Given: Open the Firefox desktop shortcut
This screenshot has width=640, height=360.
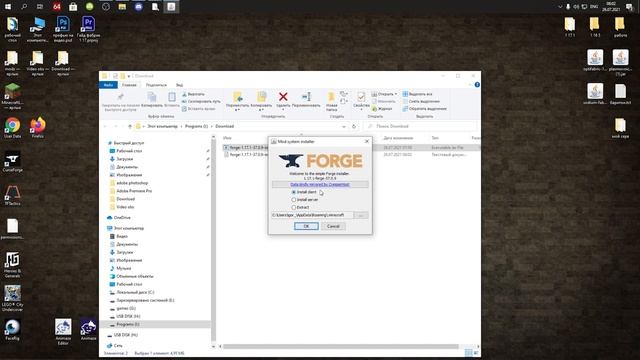Looking at the screenshot, I should [x=38, y=128].
